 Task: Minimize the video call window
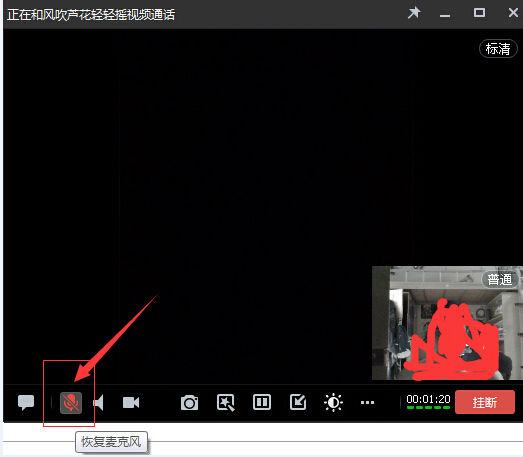[445, 15]
